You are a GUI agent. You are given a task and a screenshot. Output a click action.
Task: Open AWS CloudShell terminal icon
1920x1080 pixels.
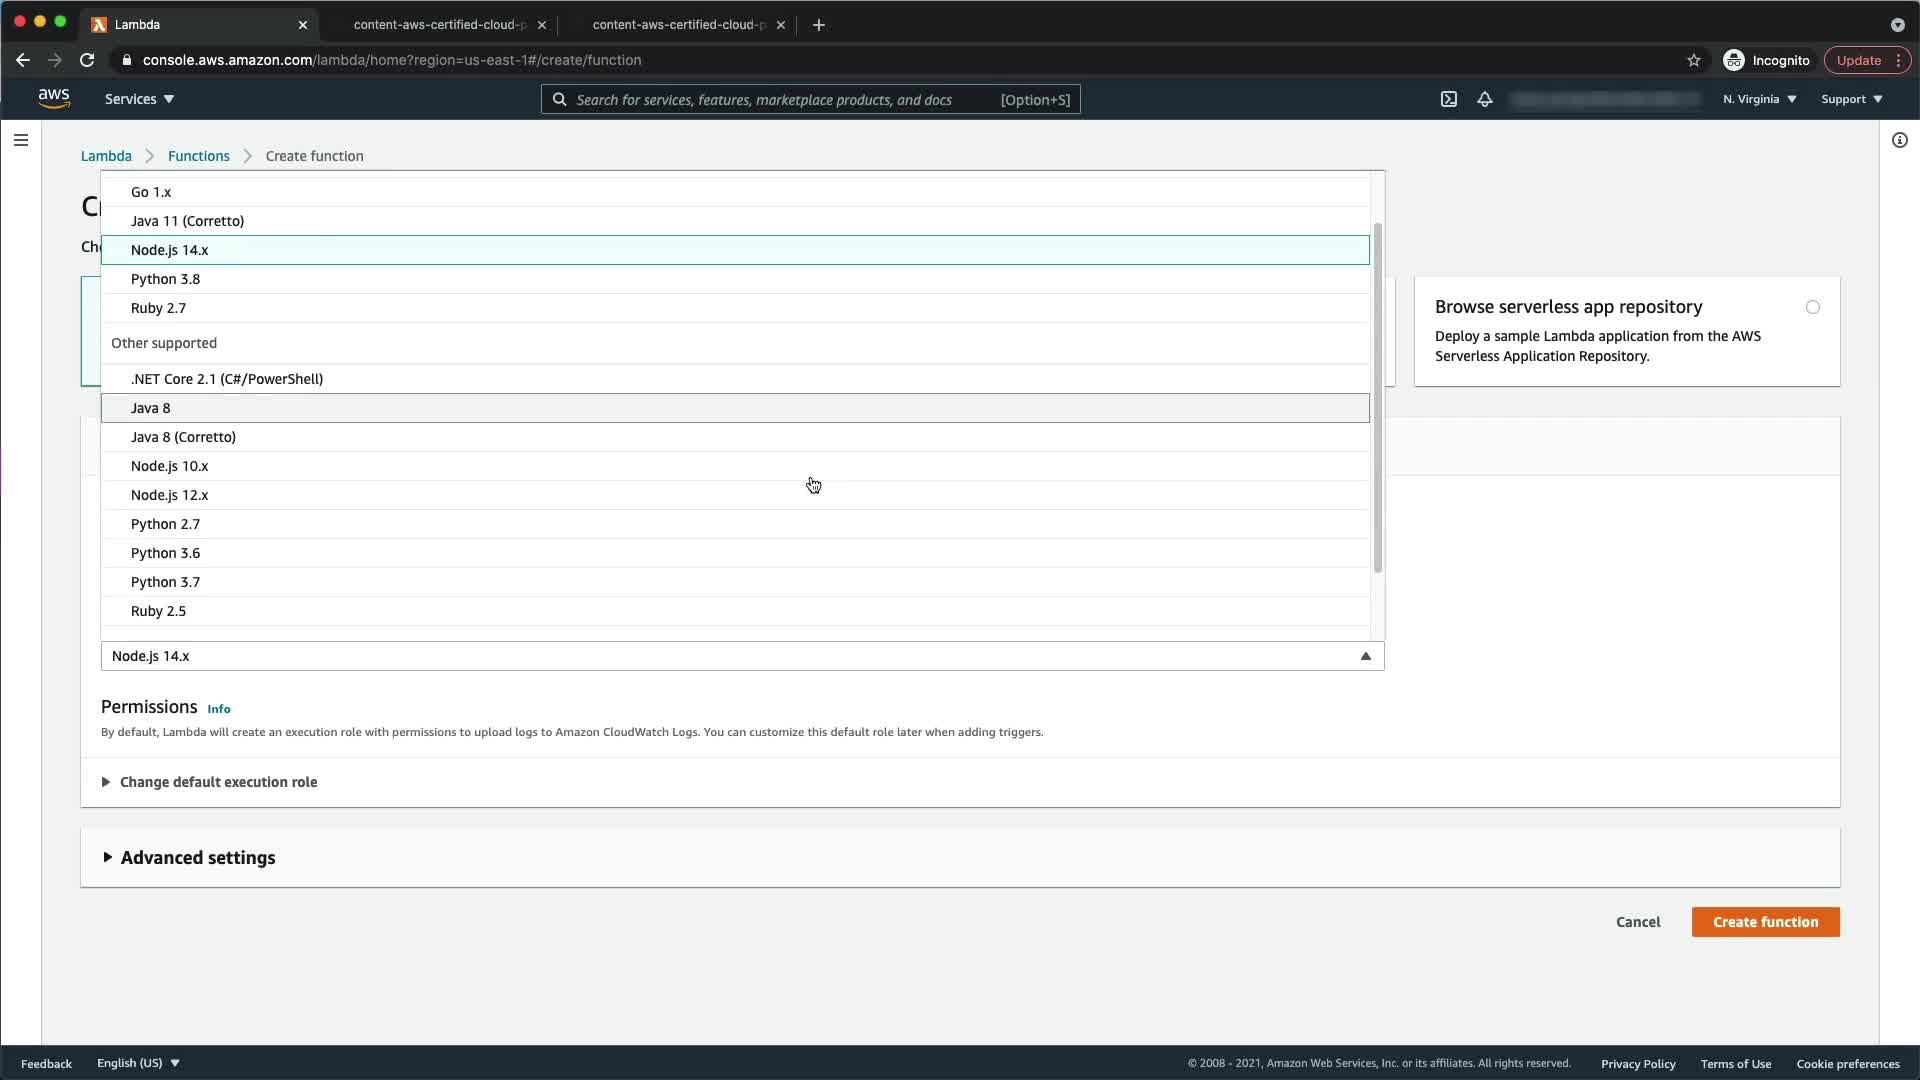point(1448,99)
